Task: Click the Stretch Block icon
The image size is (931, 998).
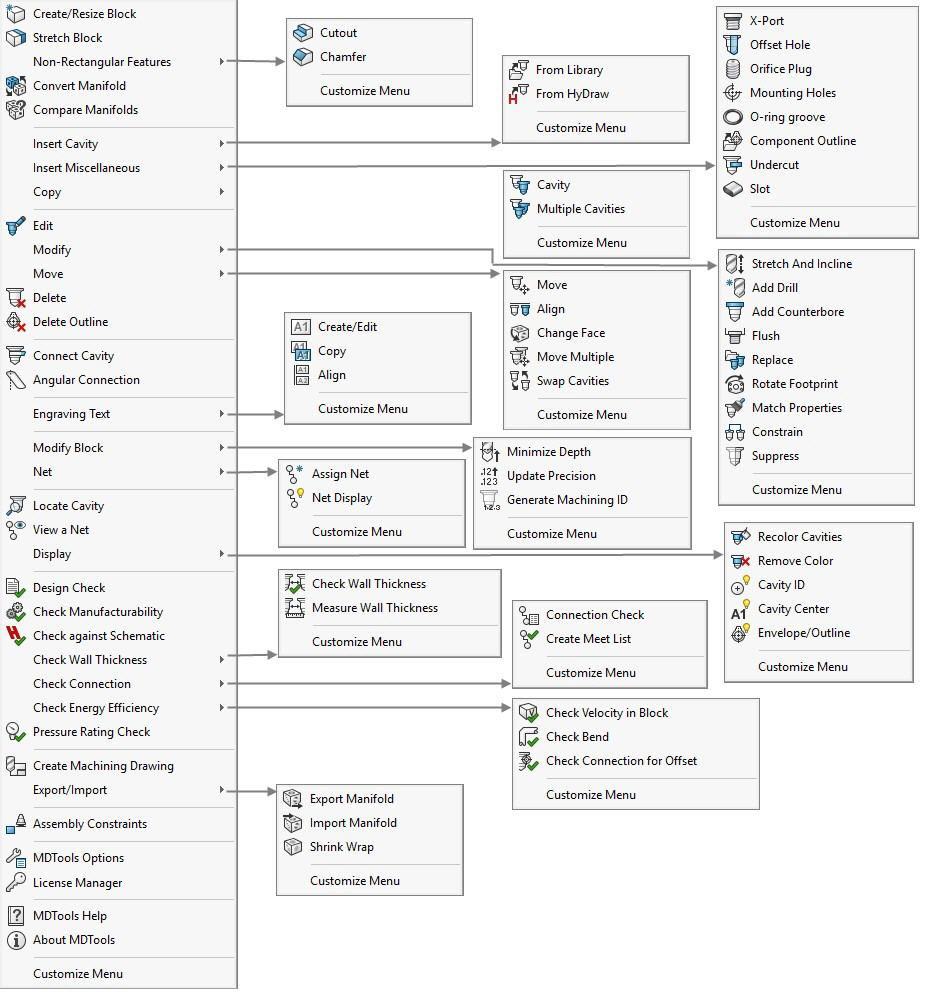Action: coord(15,38)
